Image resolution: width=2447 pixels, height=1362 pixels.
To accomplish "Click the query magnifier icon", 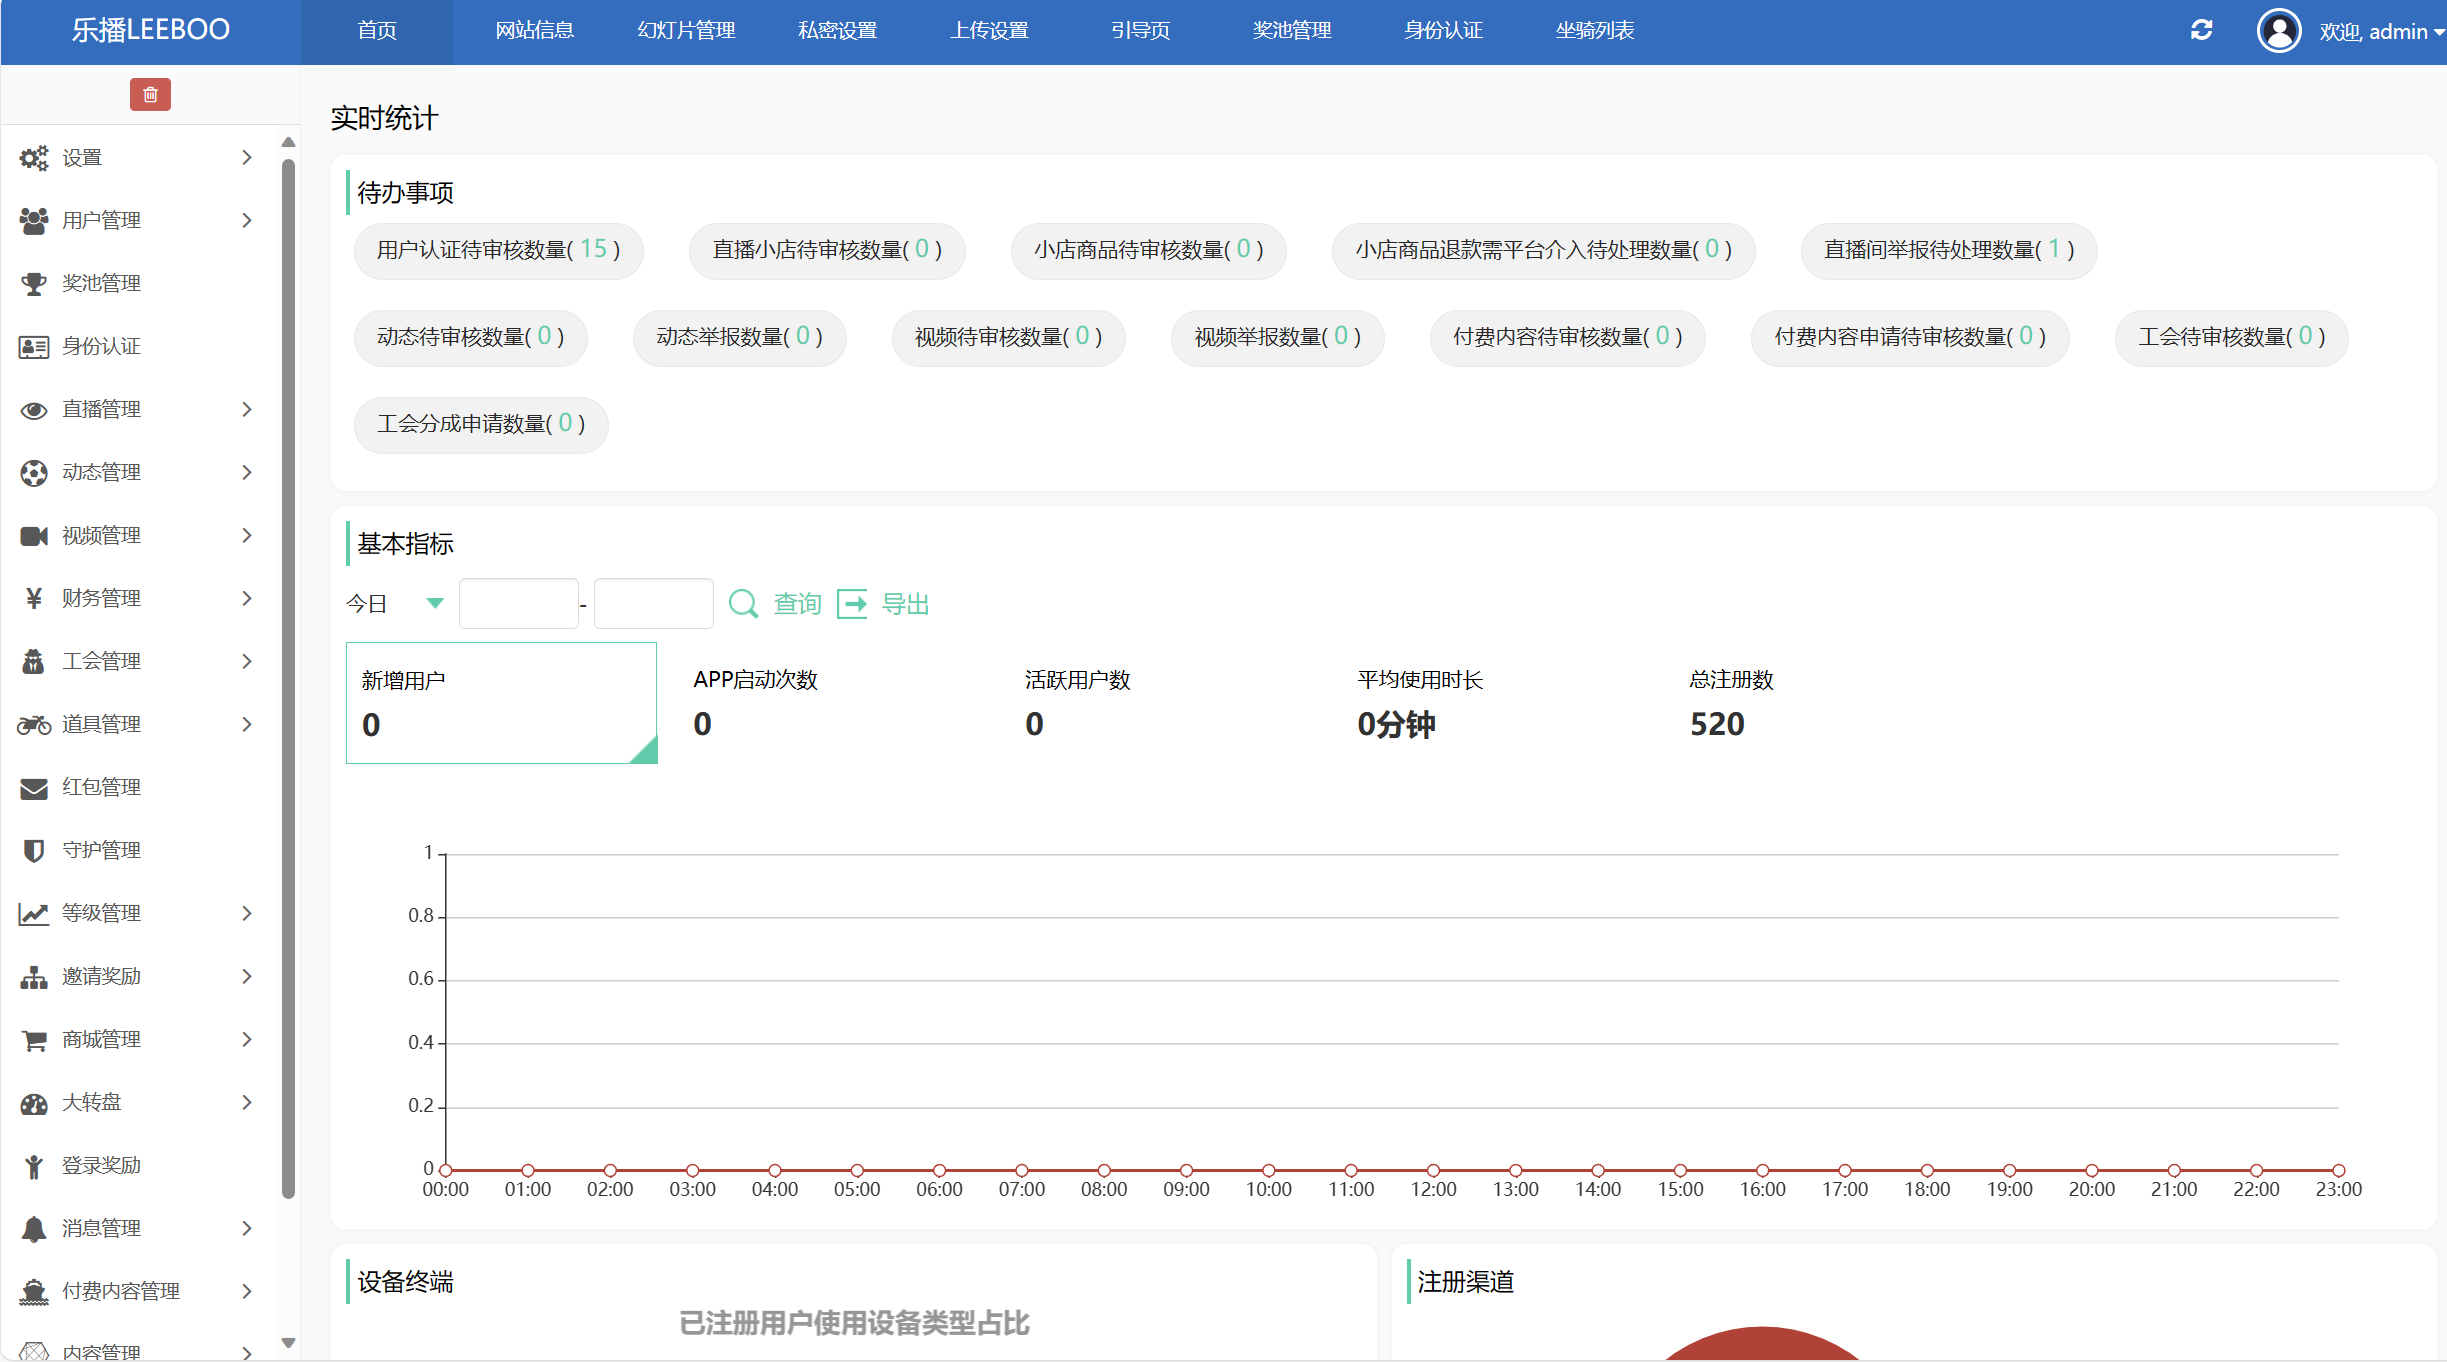I will tap(743, 604).
